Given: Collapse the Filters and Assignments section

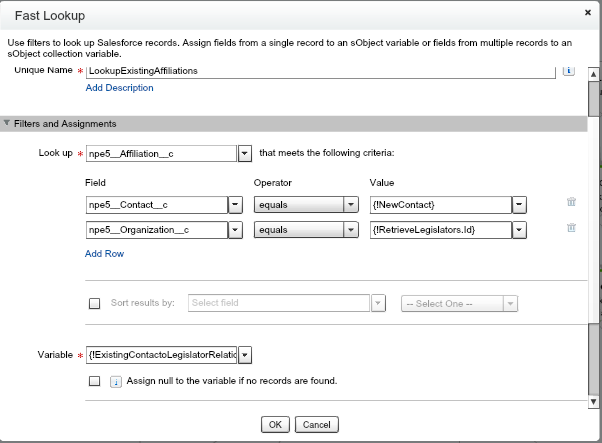Looking at the screenshot, I should (8, 124).
